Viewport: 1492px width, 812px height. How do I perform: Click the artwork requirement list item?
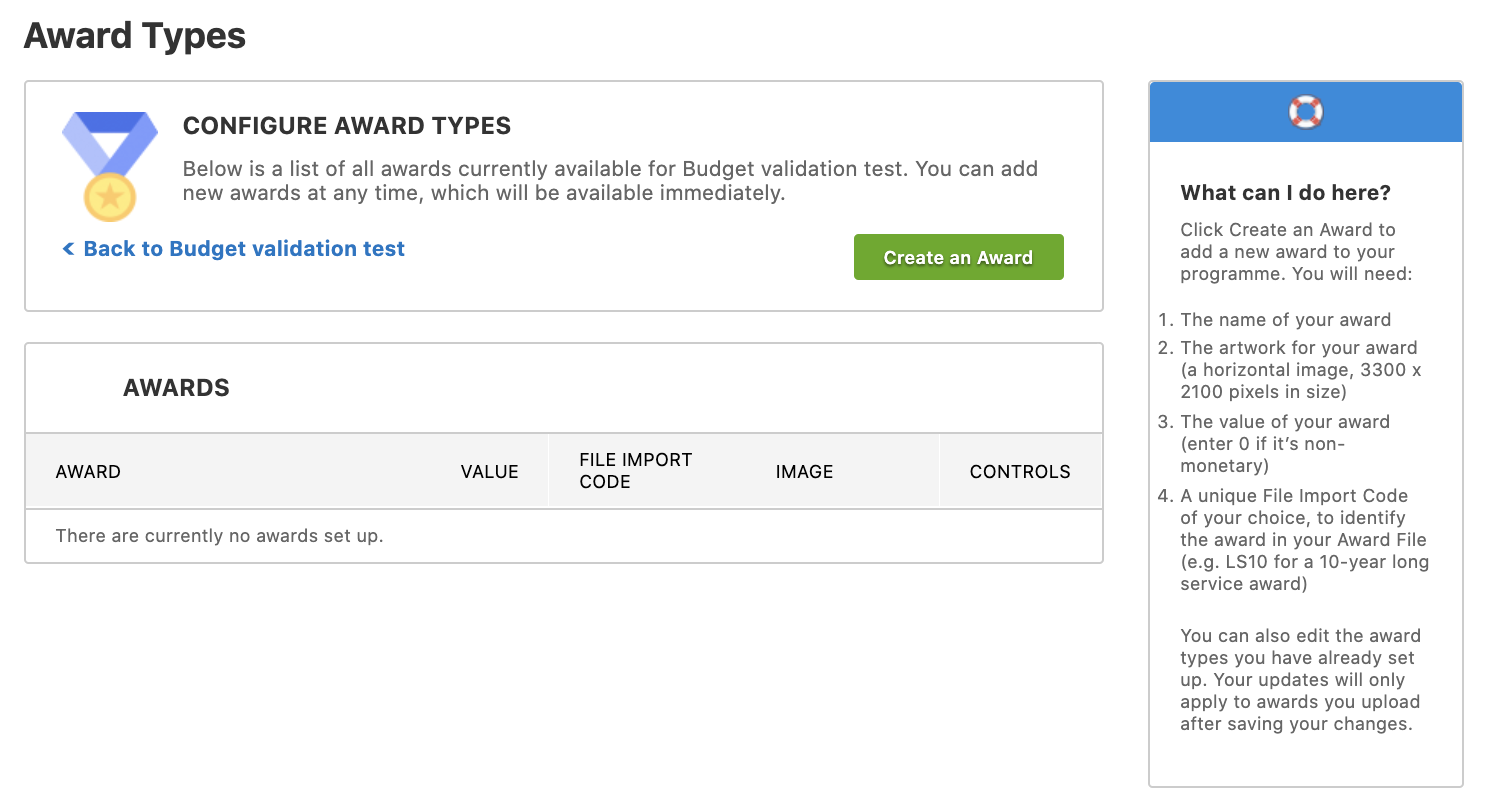1302,370
